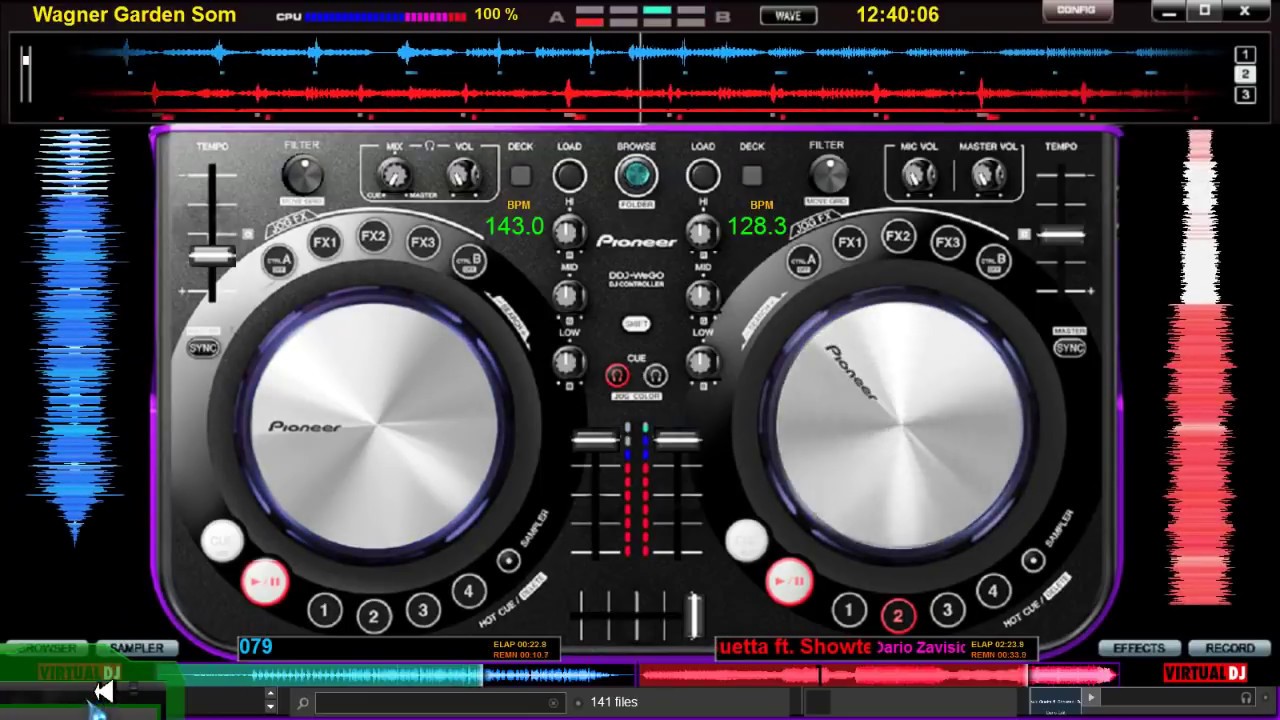
Task: Toggle left headphone CUE button
Action: [617, 376]
